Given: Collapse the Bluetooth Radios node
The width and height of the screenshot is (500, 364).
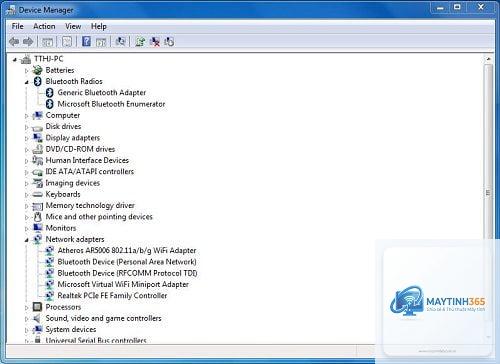Looking at the screenshot, I should pyautogui.click(x=27, y=82).
